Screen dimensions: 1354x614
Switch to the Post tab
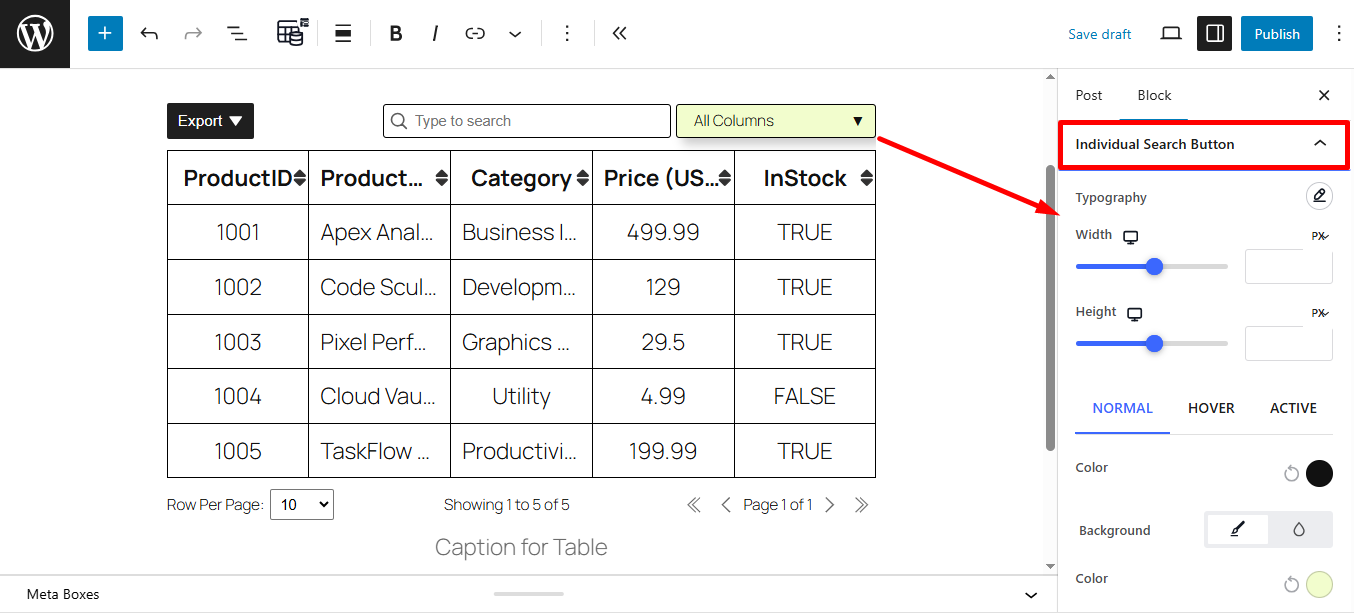(x=1089, y=95)
